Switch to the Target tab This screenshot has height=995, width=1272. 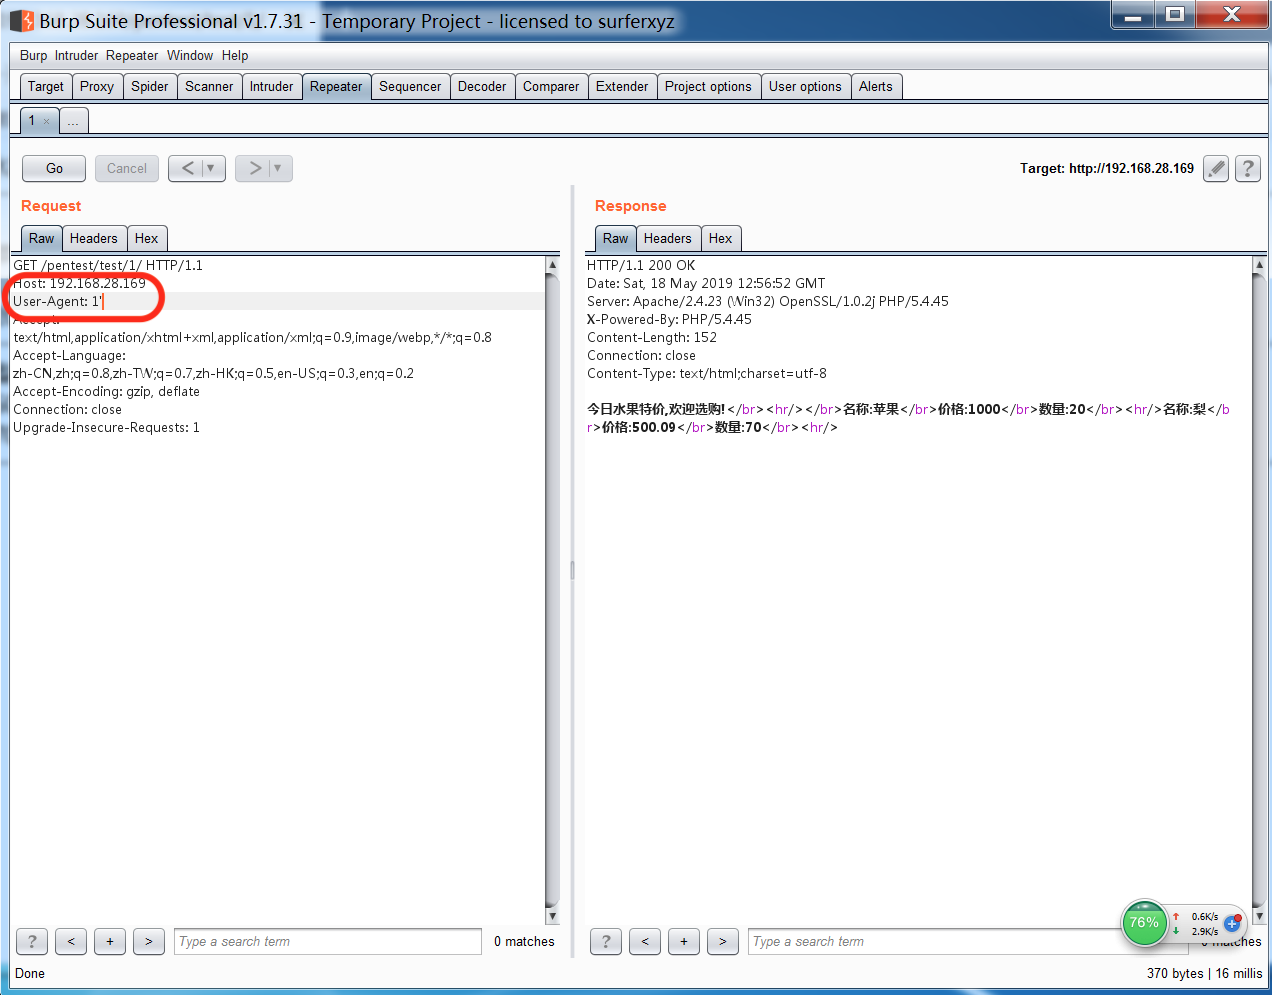[46, 87]
